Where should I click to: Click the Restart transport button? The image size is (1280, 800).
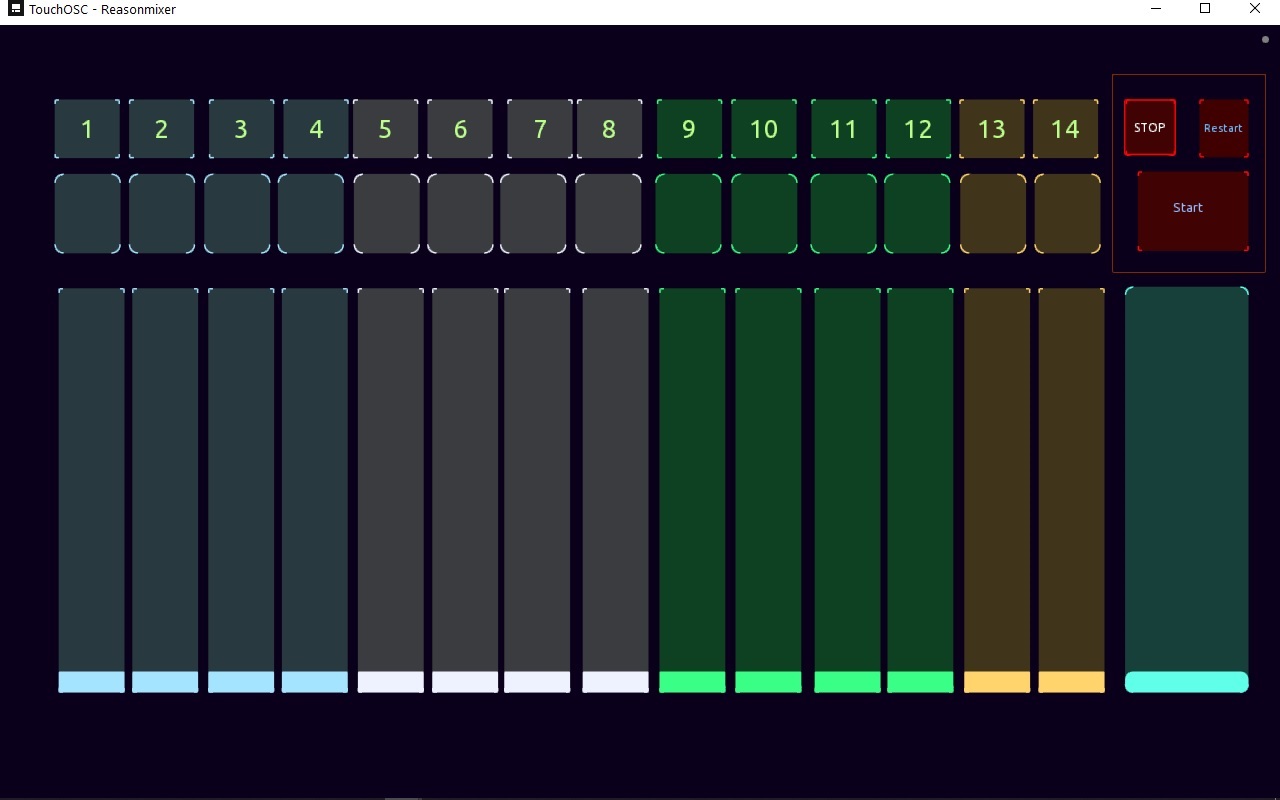[x=1223, y=128]
